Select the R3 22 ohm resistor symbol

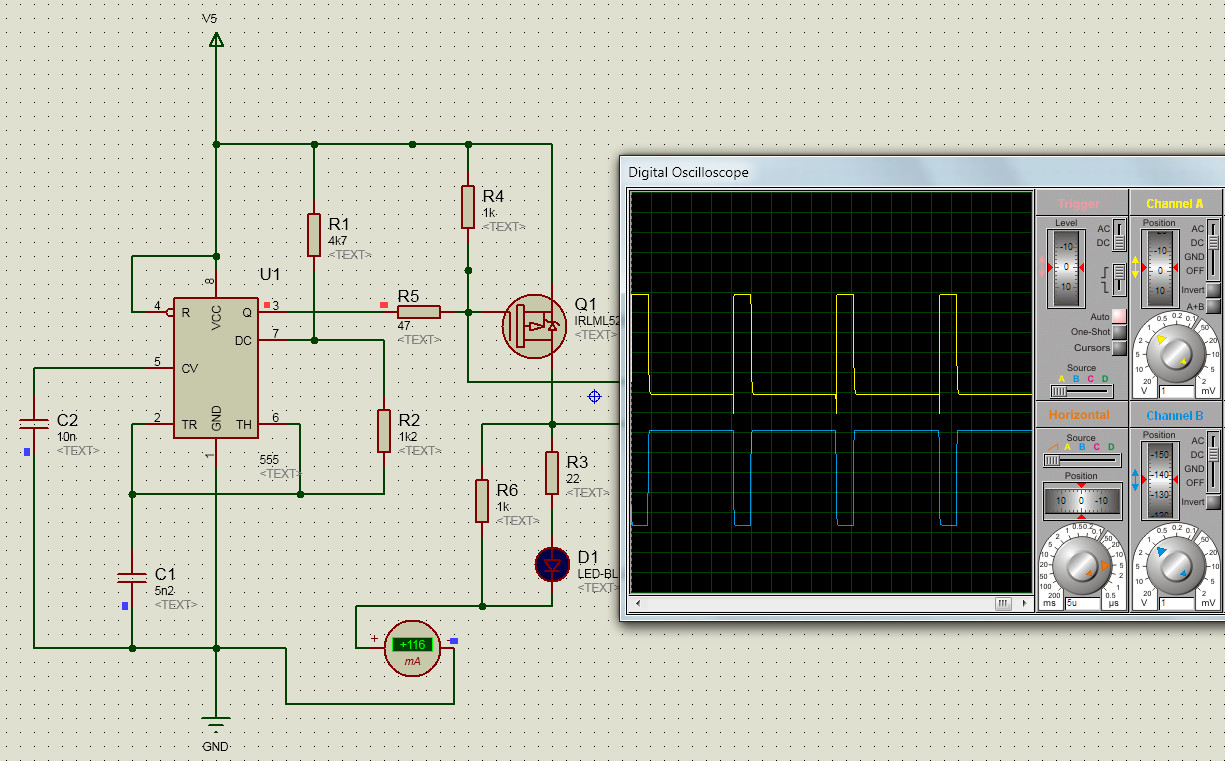tap(552, 472)
